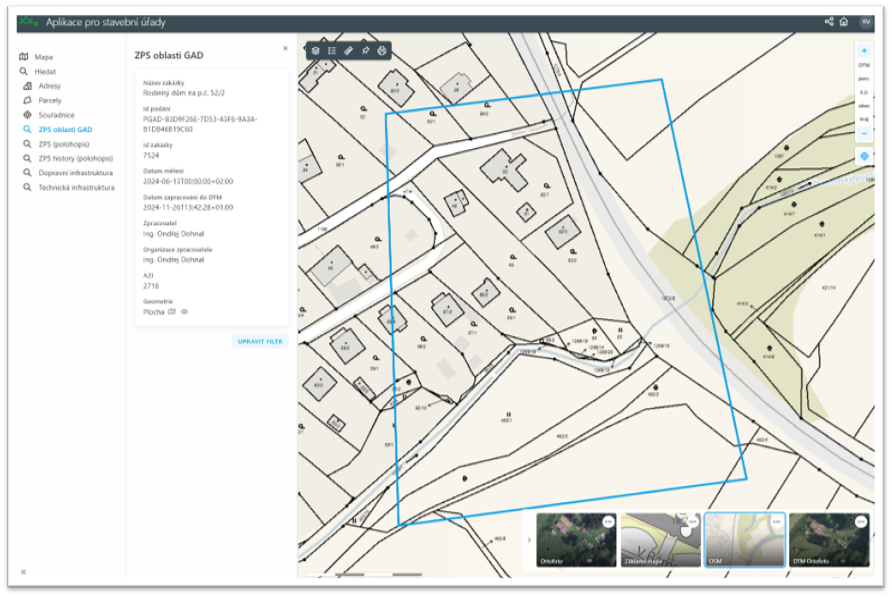Open the legend list tool
This screenshot has width=892, height=597.
tap(332, 51)
